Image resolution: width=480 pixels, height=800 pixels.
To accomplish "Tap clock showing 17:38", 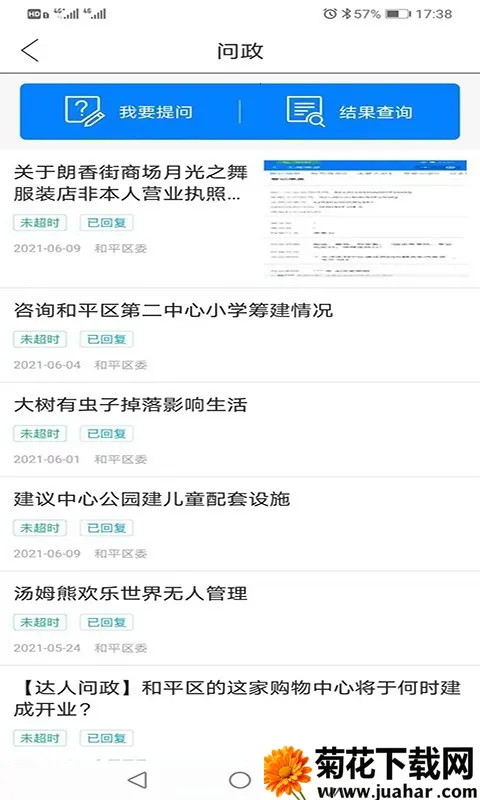I will (x=434, y=14).
